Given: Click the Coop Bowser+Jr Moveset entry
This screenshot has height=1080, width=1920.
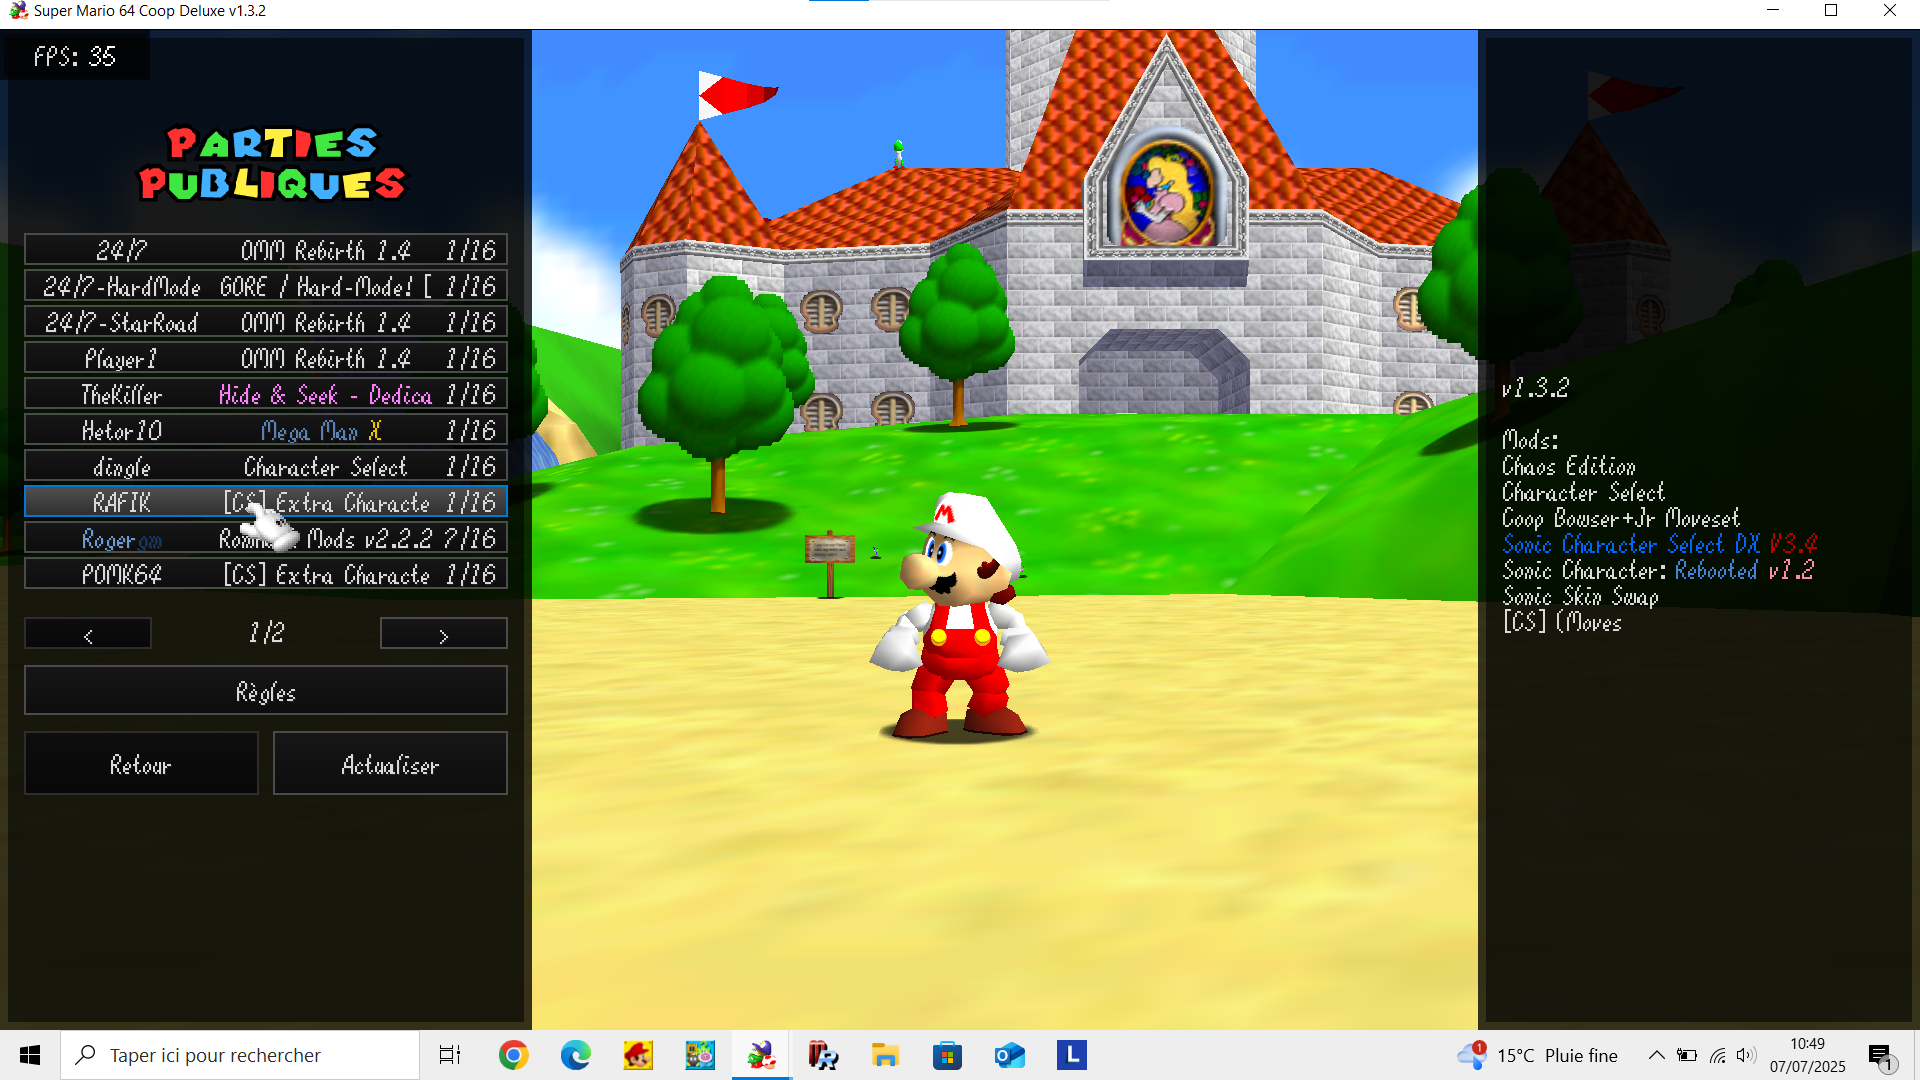Looking at the screenshot, I should tap(1621, 518).
